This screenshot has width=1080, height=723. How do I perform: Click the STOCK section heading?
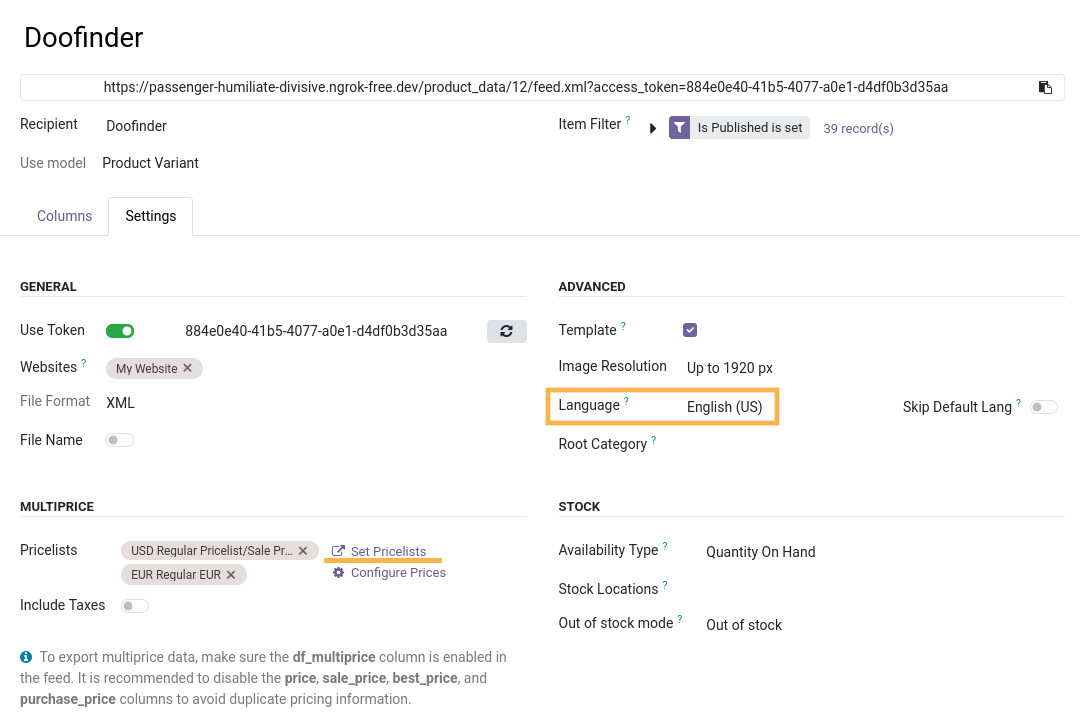click(579, 507)
